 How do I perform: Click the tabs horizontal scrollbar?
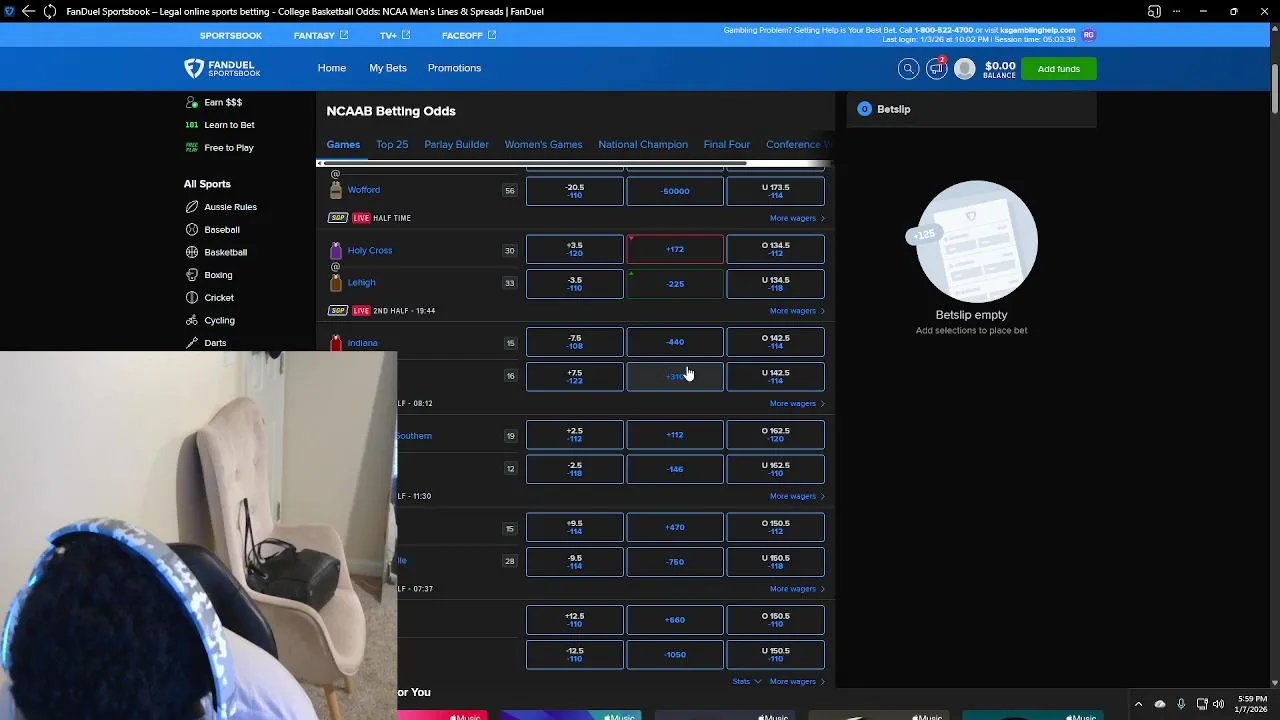533,163
